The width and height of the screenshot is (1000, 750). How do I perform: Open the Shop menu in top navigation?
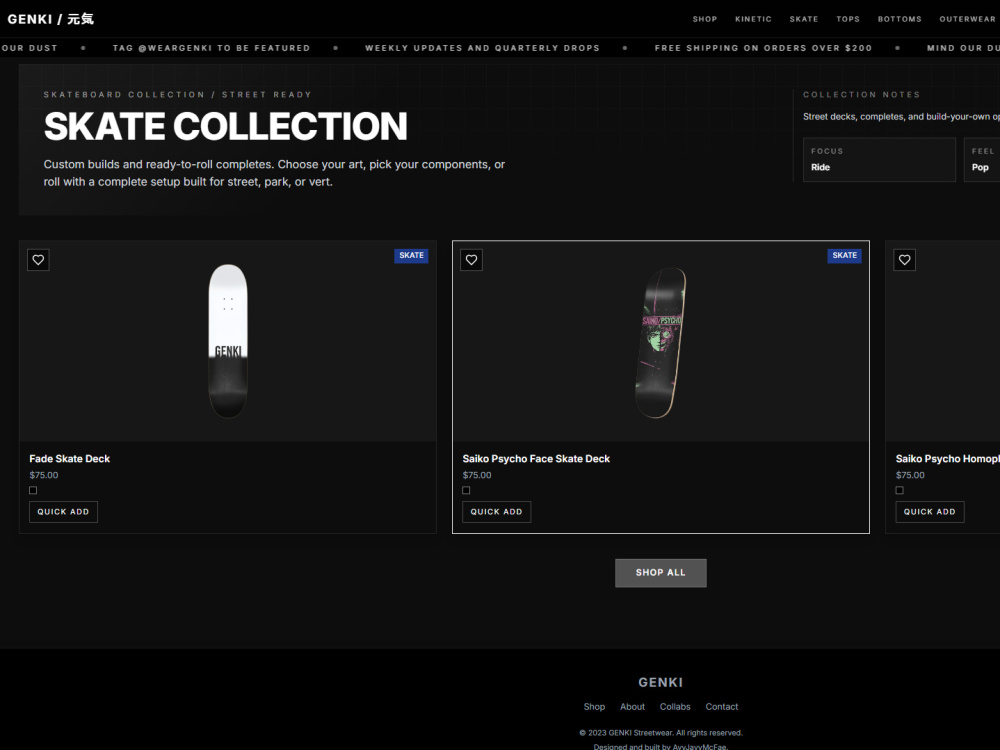(x=705, y=19)
